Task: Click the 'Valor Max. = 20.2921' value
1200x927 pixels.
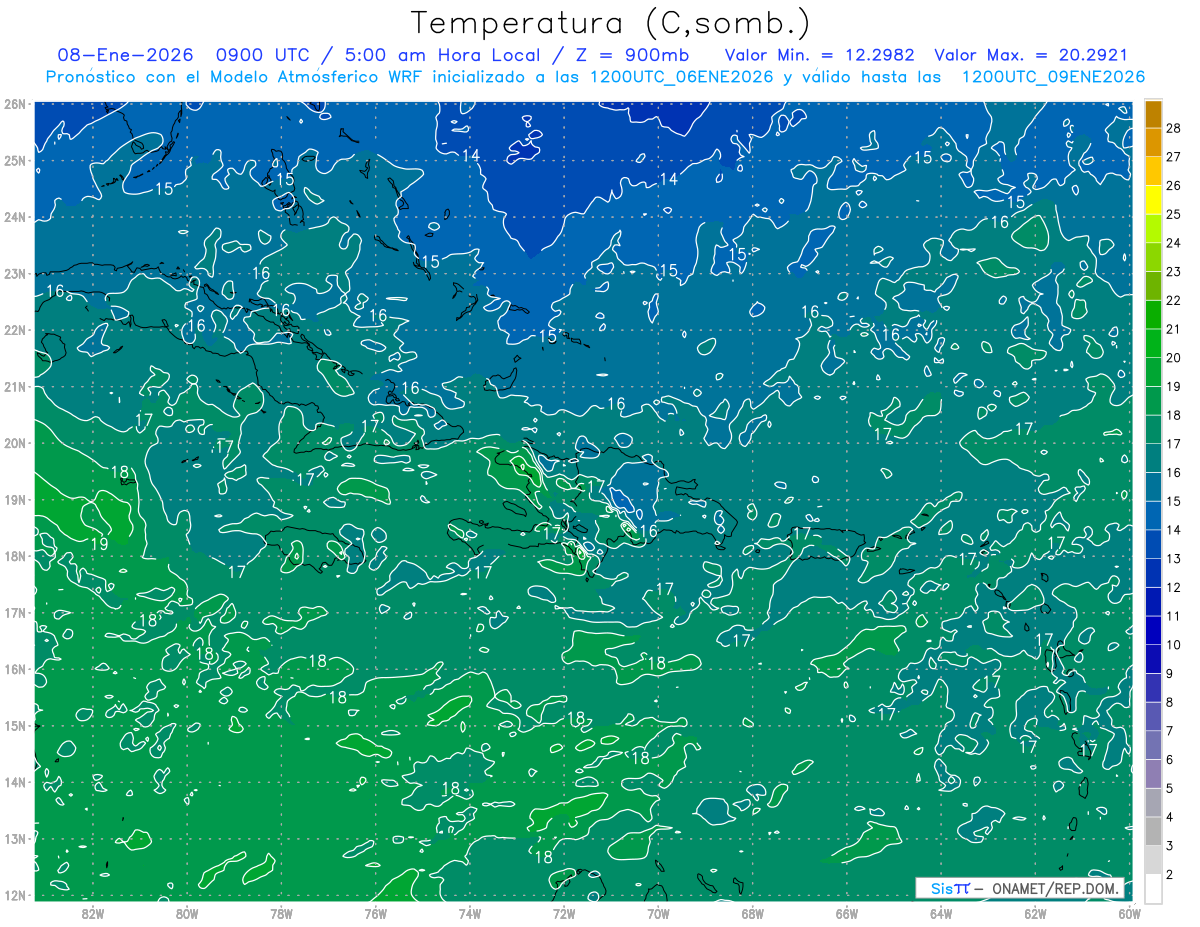Action: [1031, 55]
